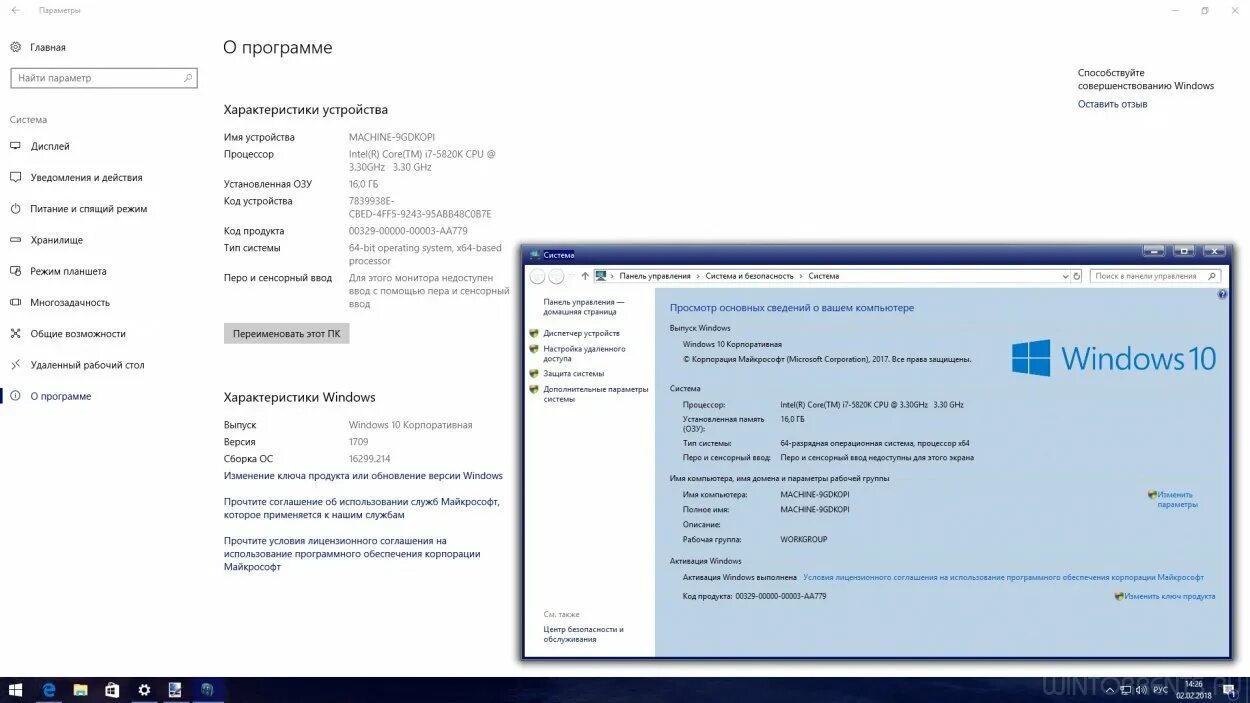Open license terms link beside Активация Windows выполнена

click(x=1003, y=577)
